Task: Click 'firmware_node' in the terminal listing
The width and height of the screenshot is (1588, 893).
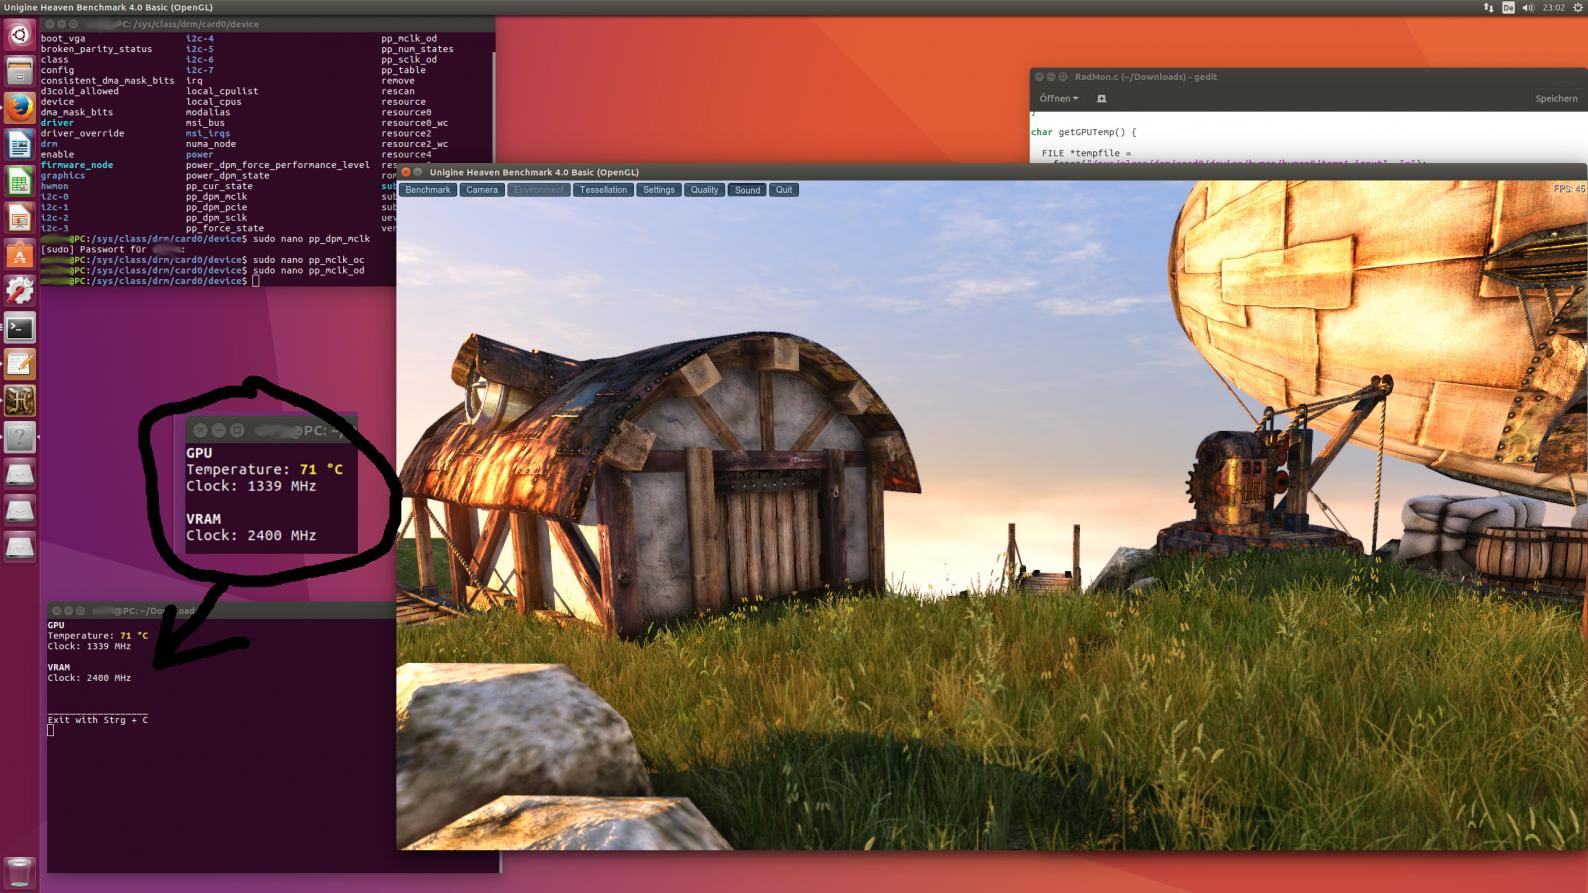Action: pos(77,165)
